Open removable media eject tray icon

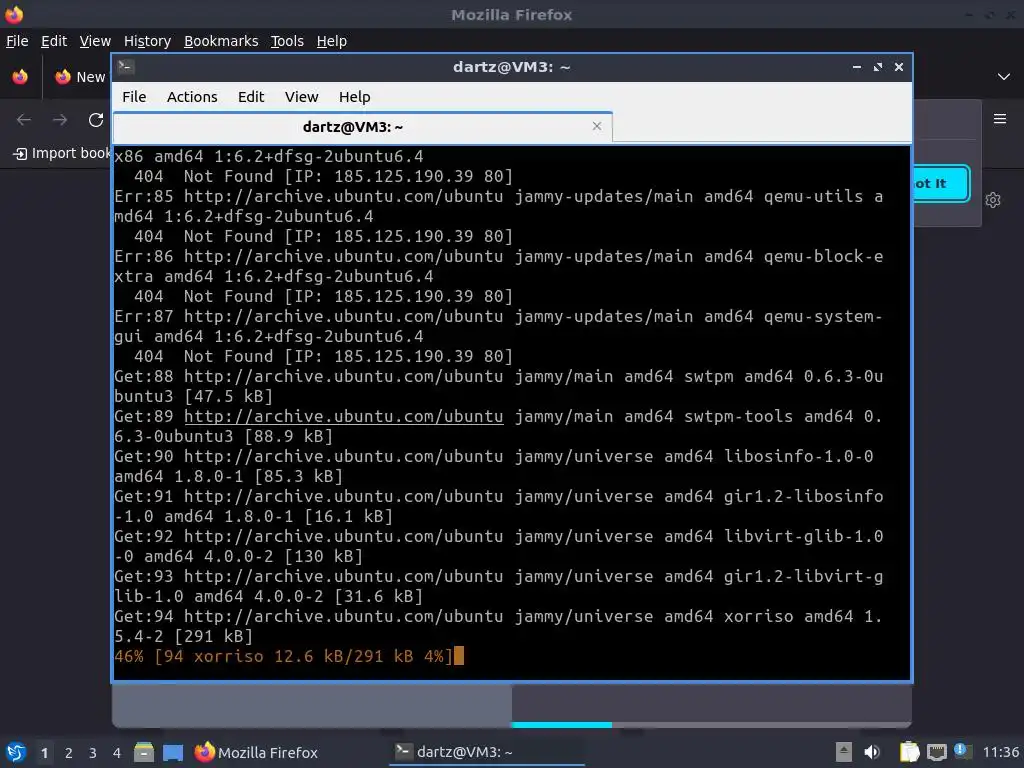coord(844,752)
